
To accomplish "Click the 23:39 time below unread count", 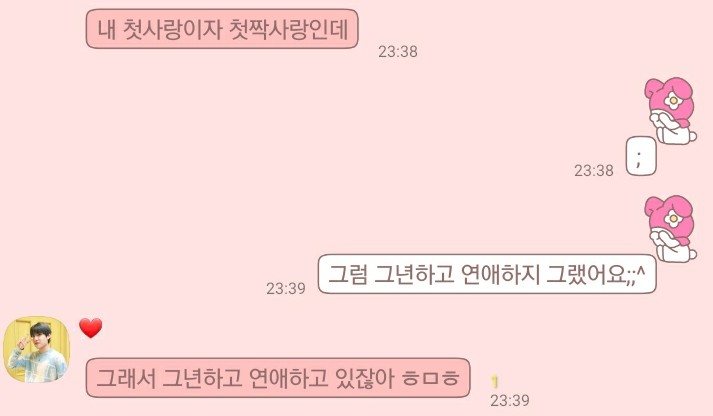I will pos(510,401).
